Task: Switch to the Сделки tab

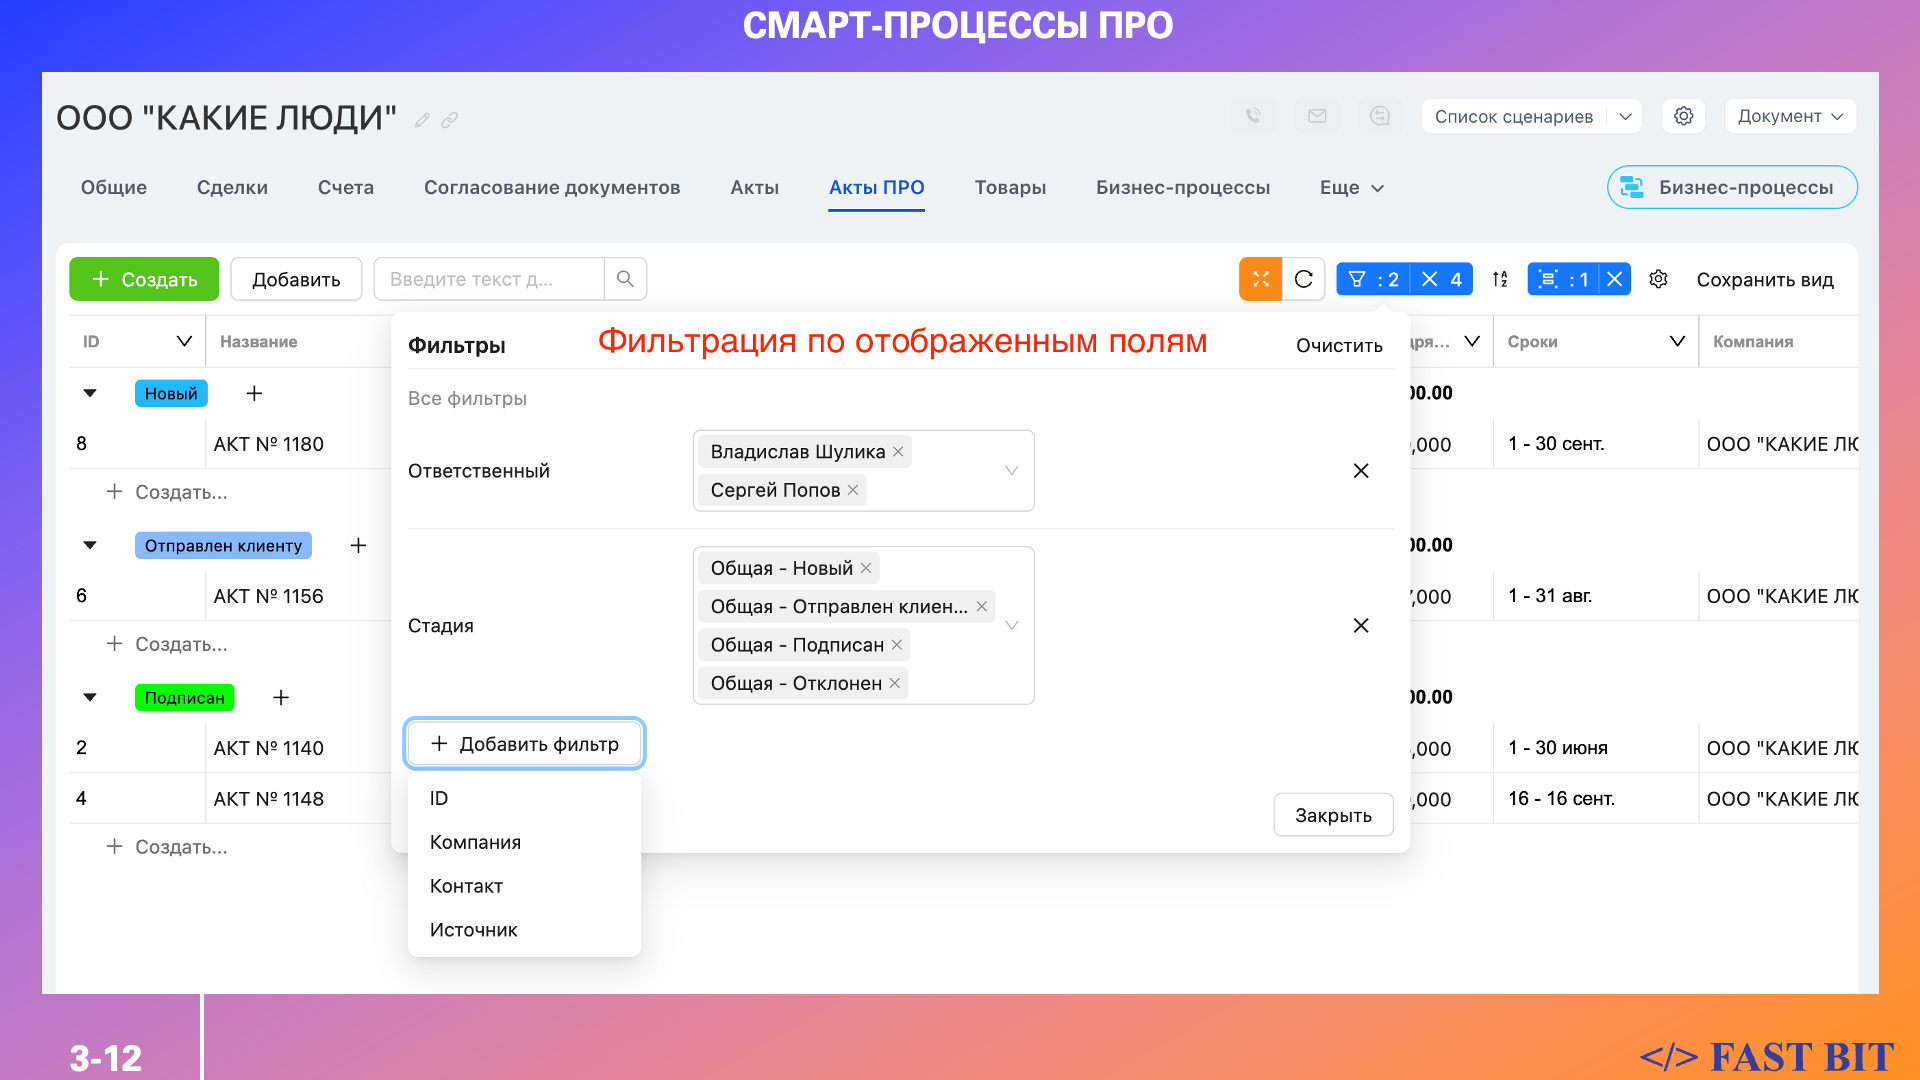Action: pos(232,188)
